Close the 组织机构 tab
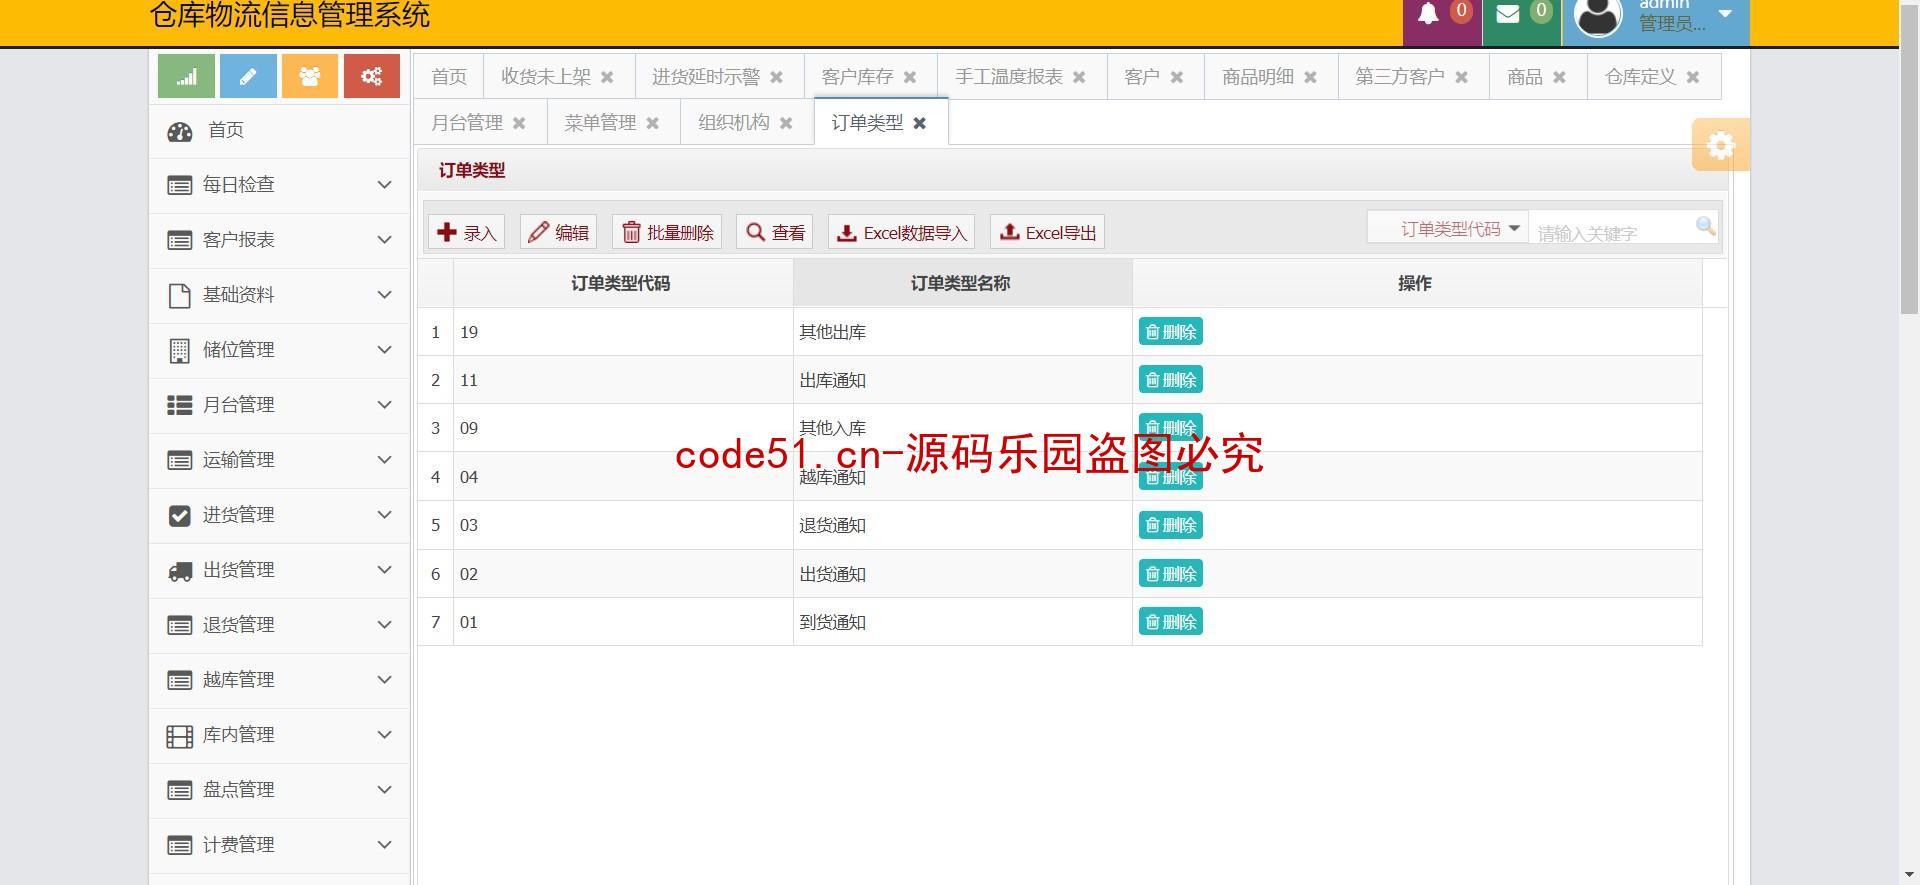1920x885 pixels. pyautogui.click(x=786, y=123)
